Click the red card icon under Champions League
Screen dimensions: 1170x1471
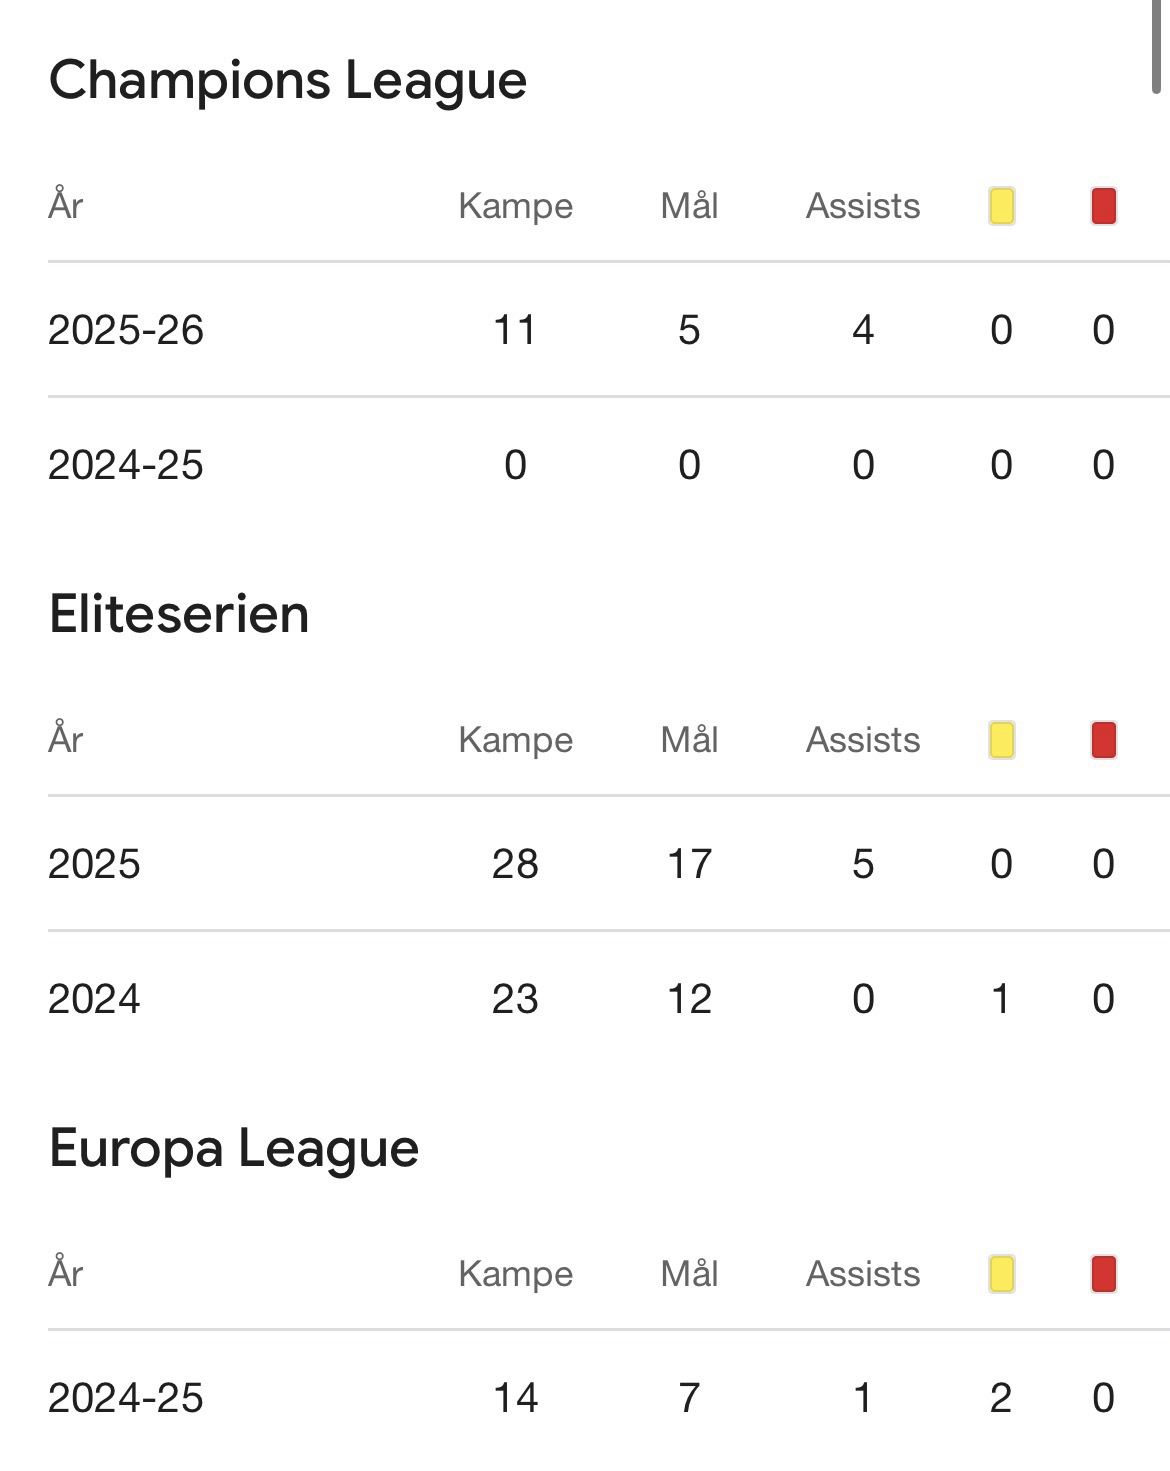tap(1103, 206)
